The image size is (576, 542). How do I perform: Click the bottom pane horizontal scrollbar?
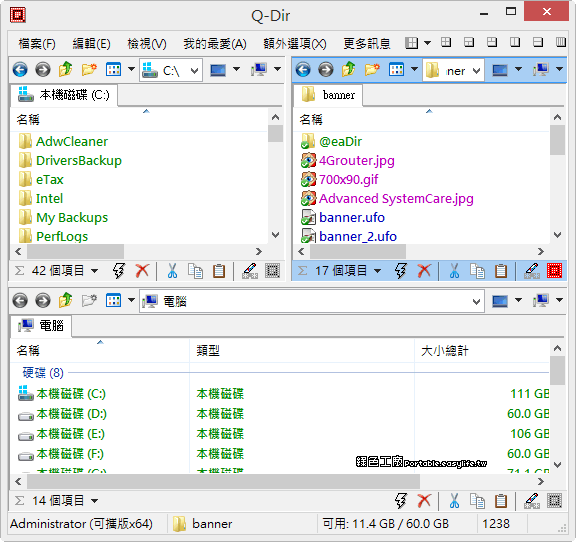pos(223,481)
